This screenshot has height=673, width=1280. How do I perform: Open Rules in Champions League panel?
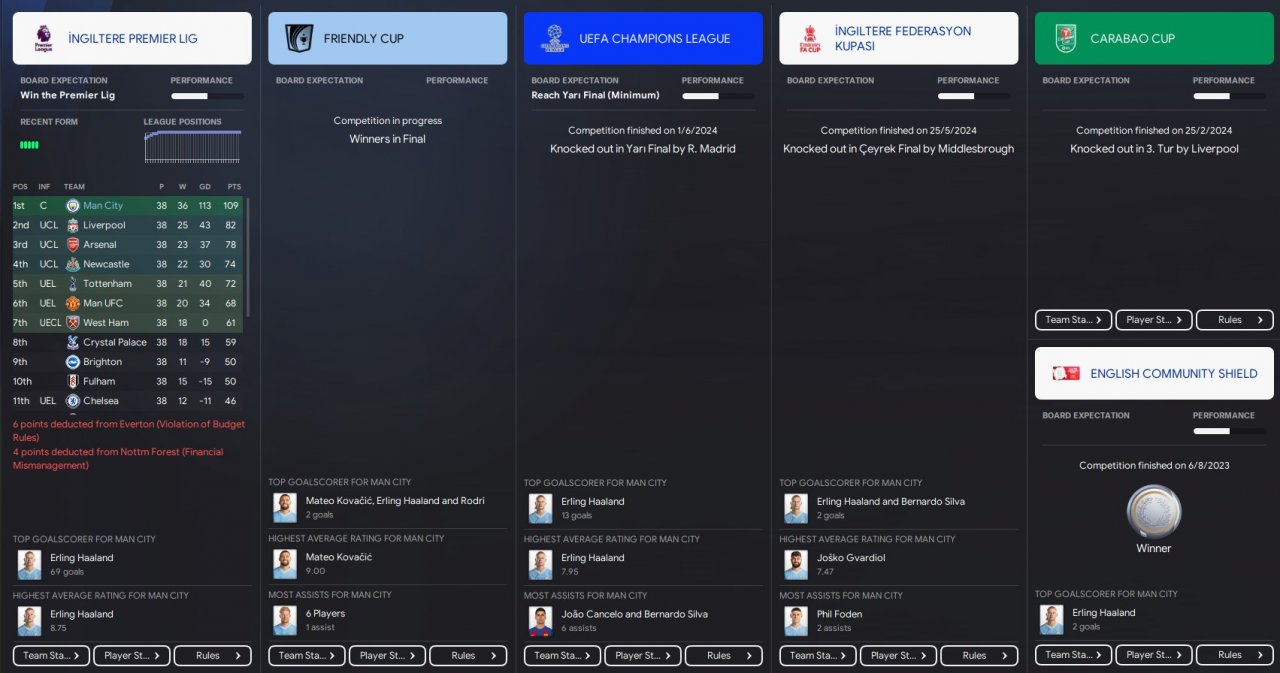coord(725,656)
